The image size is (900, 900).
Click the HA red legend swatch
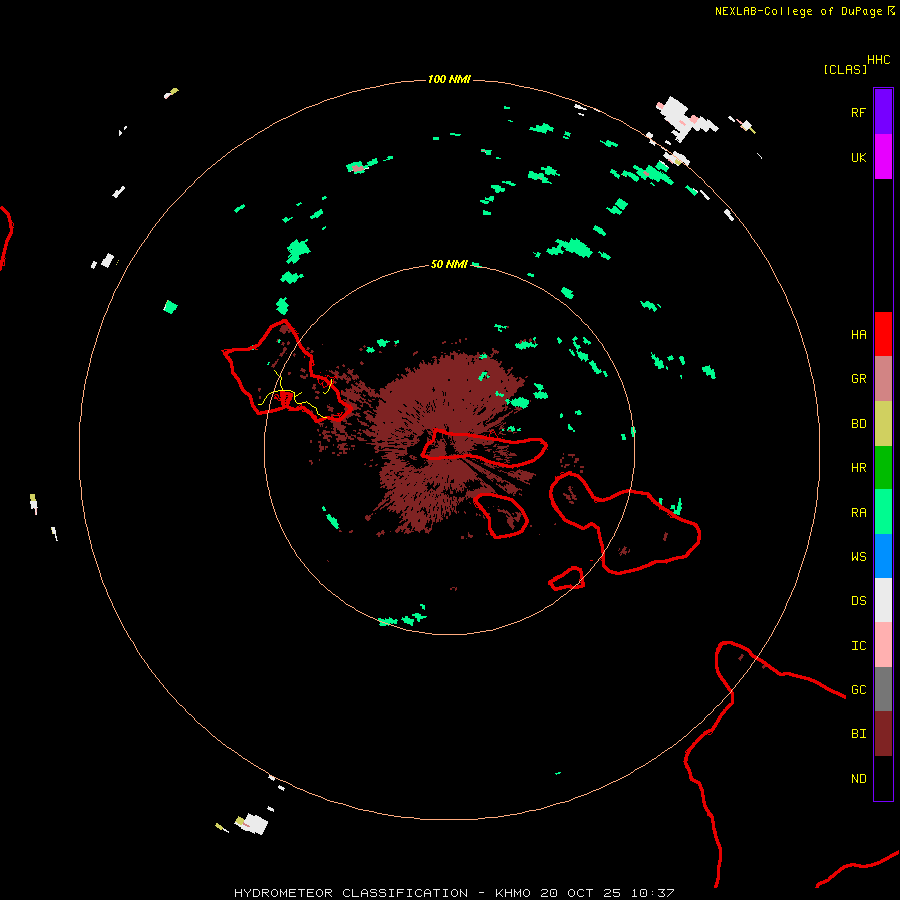pos(883,334)
